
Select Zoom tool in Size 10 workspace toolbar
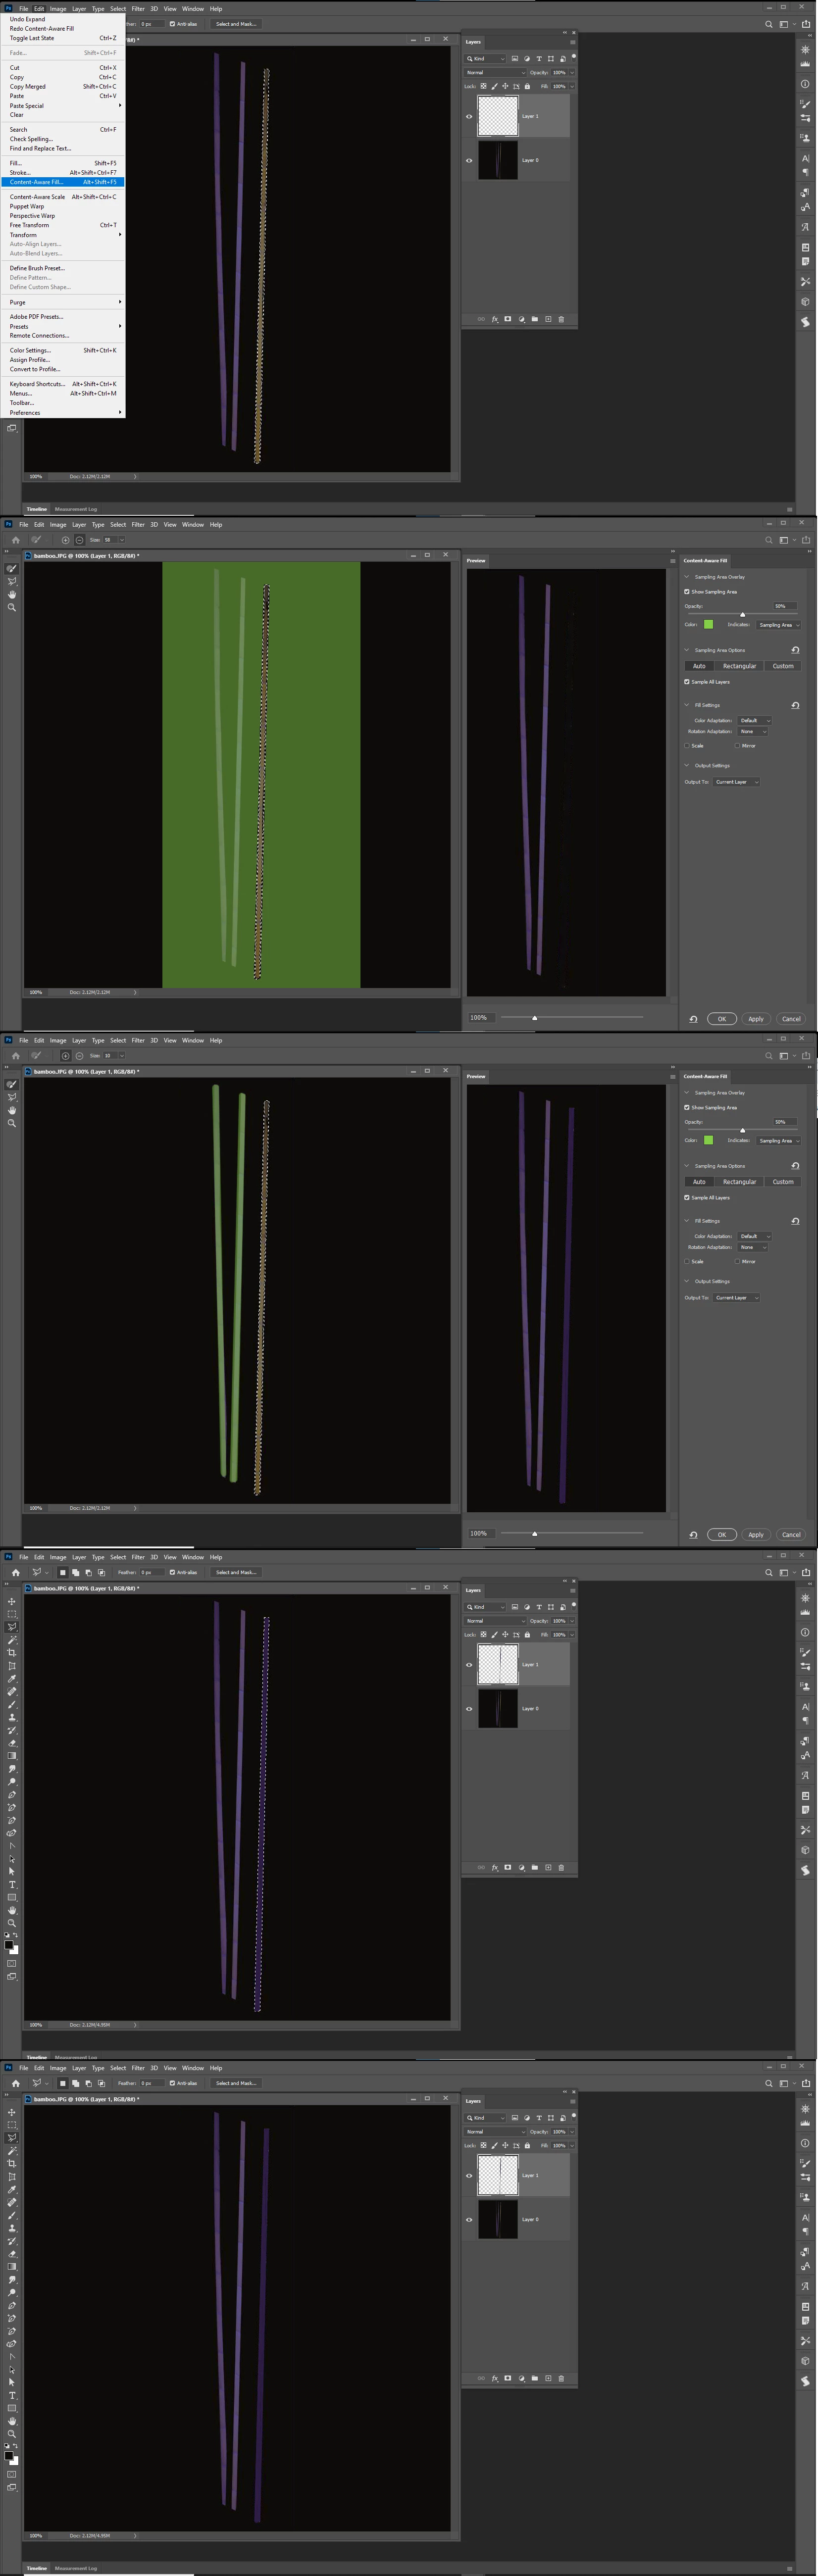click(12, 1123)
